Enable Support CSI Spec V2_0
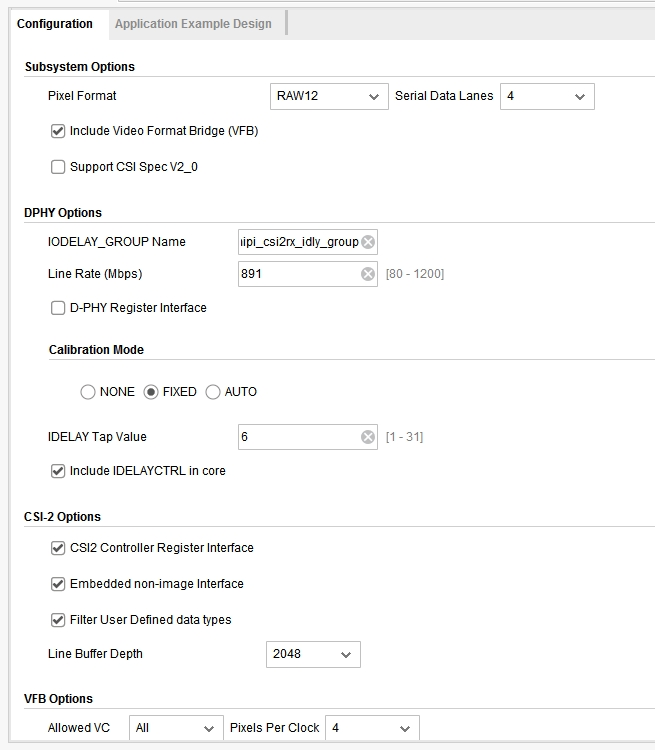This screenshot has width=655, height=750. tap(58, 167)
